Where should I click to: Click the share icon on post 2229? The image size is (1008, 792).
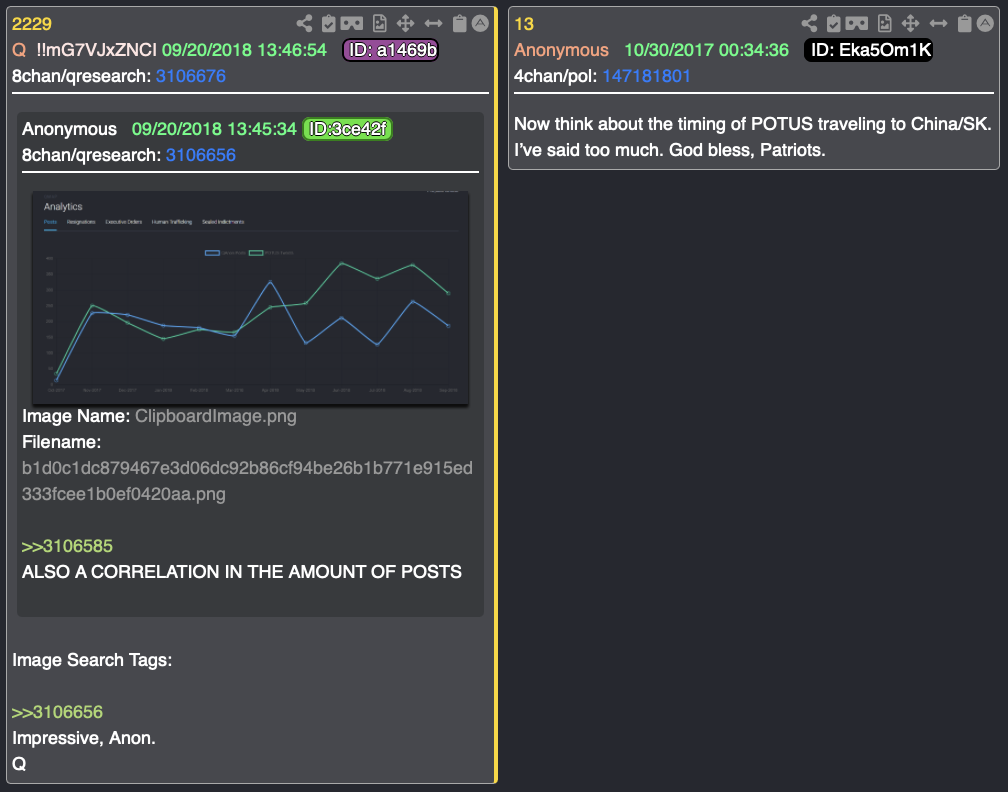(x=304, y=24)
